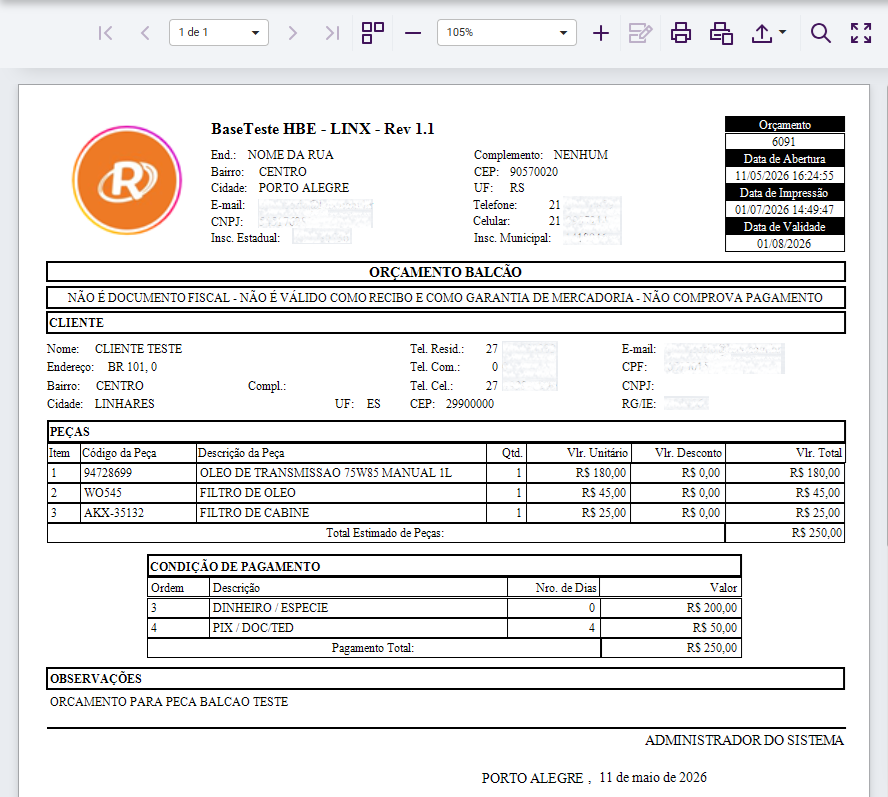Click part code AKX-35132
Viewport: 888px width, 797px height.
point(114,513)
